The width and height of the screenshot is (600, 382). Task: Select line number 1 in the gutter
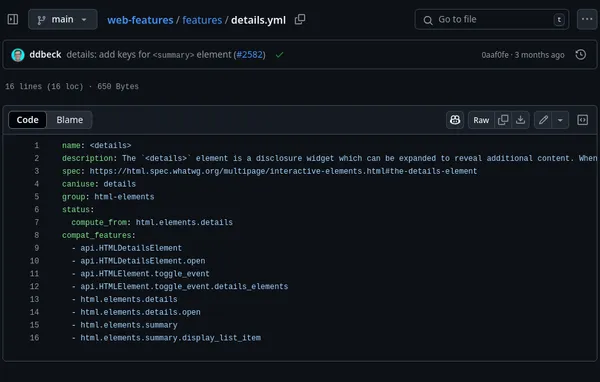pyautogui.click(x=36, y=145)
